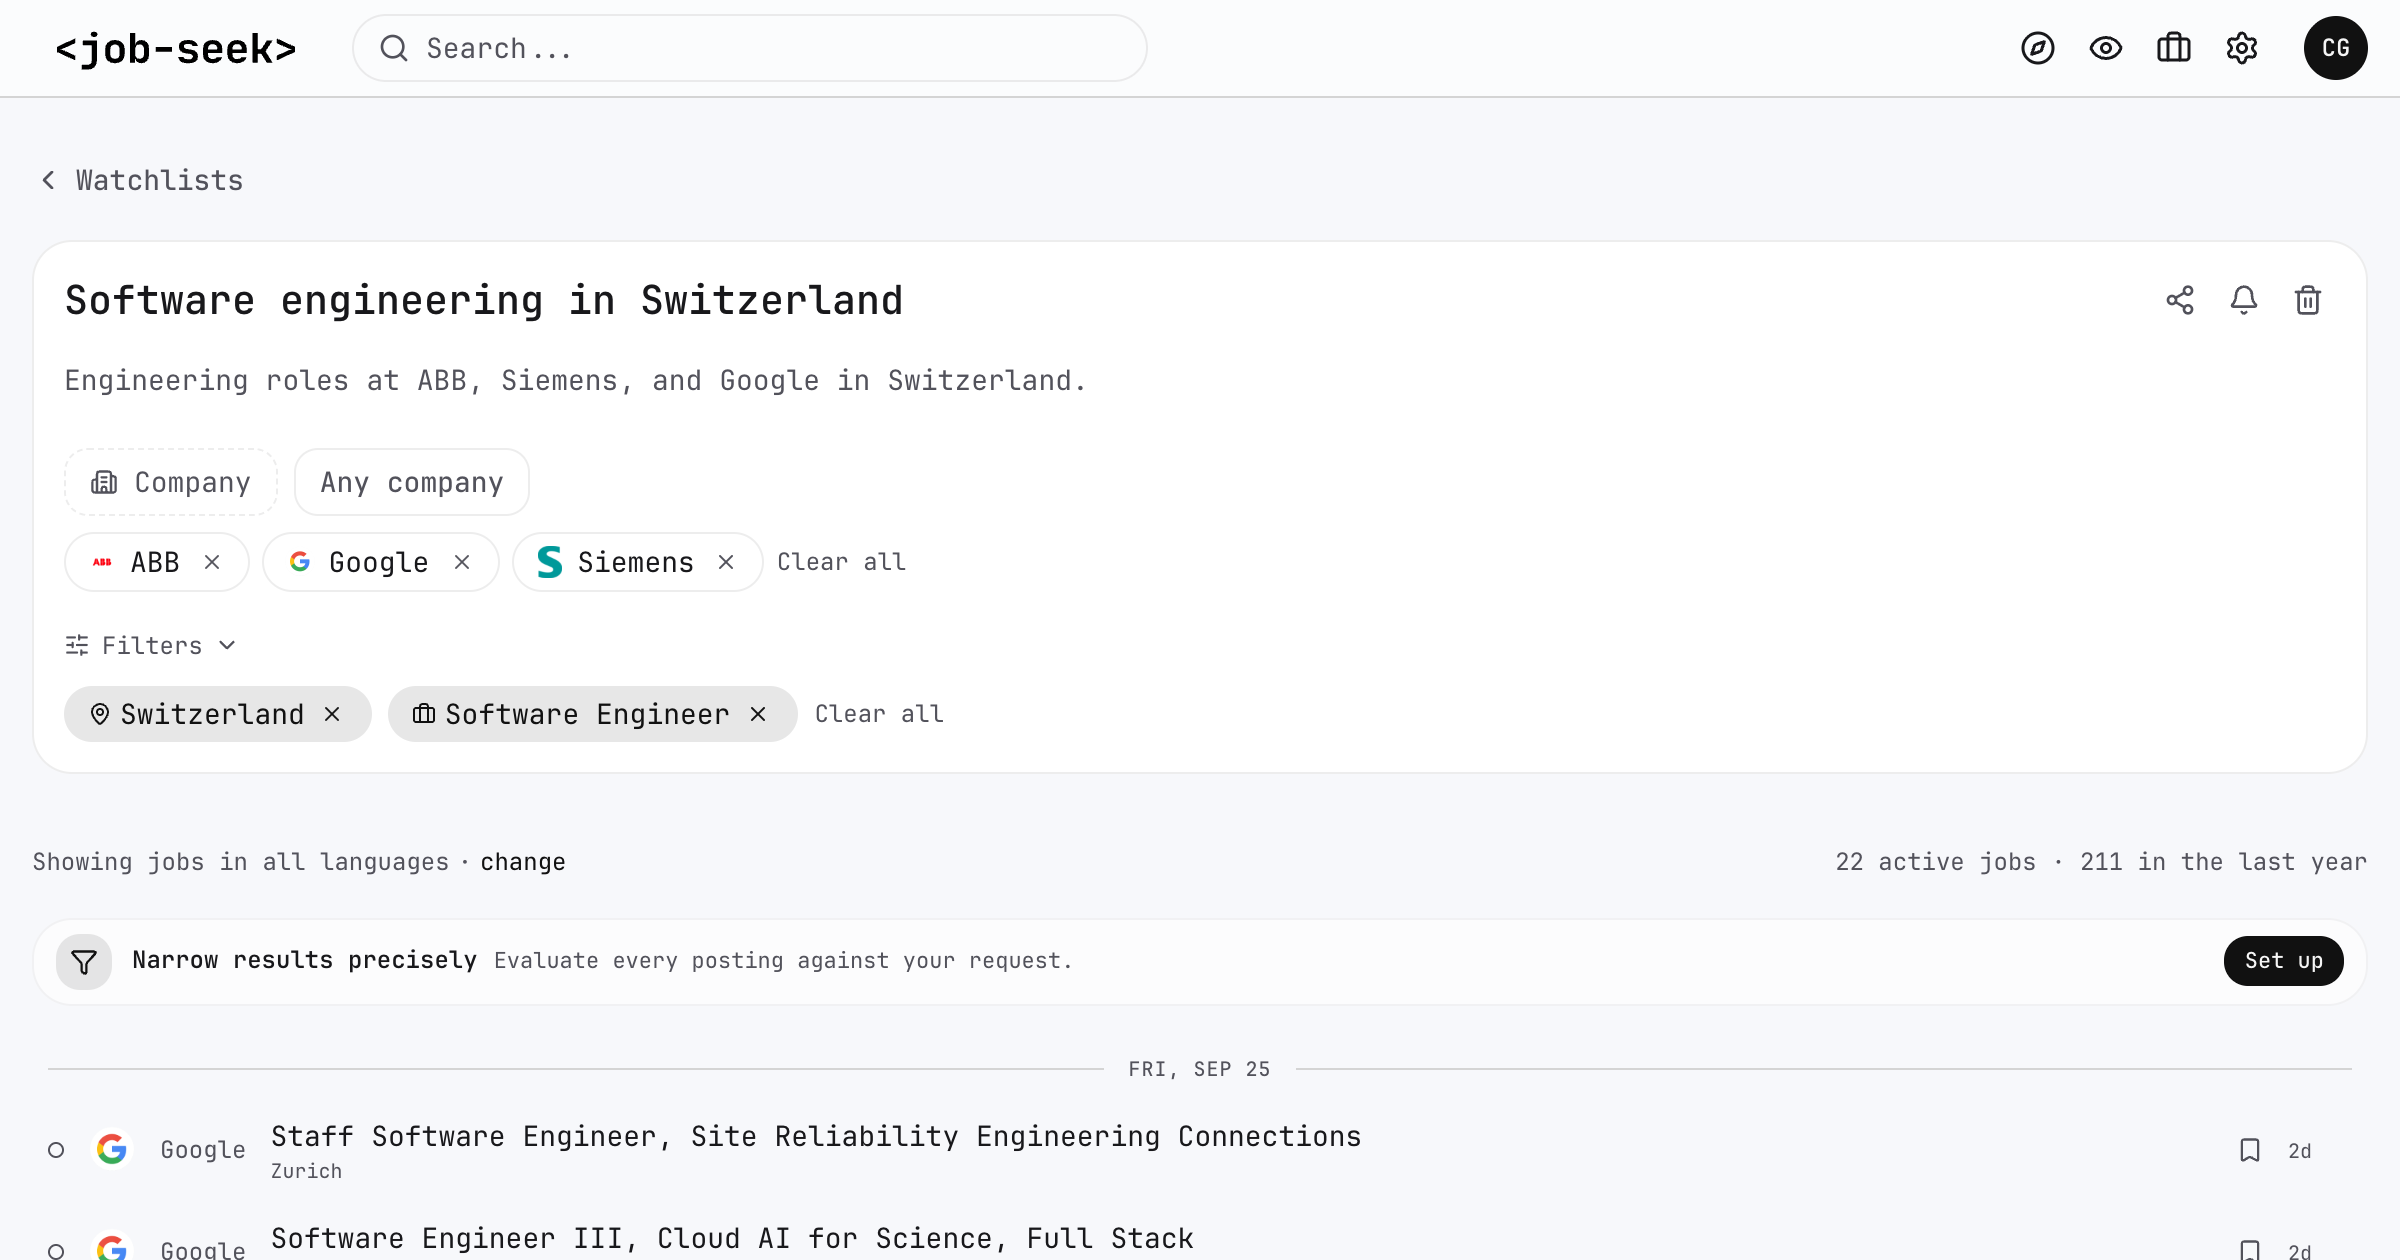Go back to Watchlists

(x=143, y=180)
